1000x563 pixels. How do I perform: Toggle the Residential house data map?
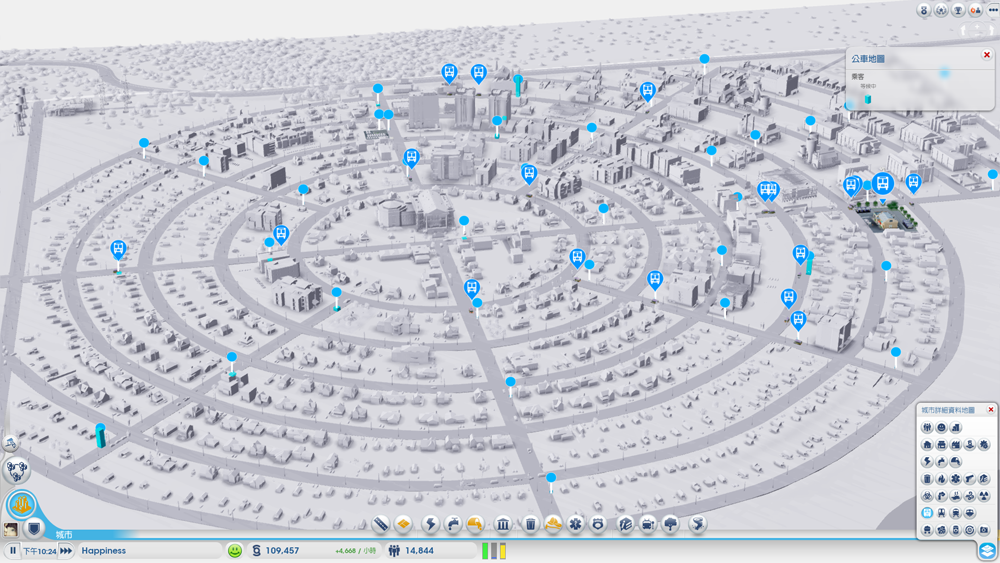[x=927, y=444]
